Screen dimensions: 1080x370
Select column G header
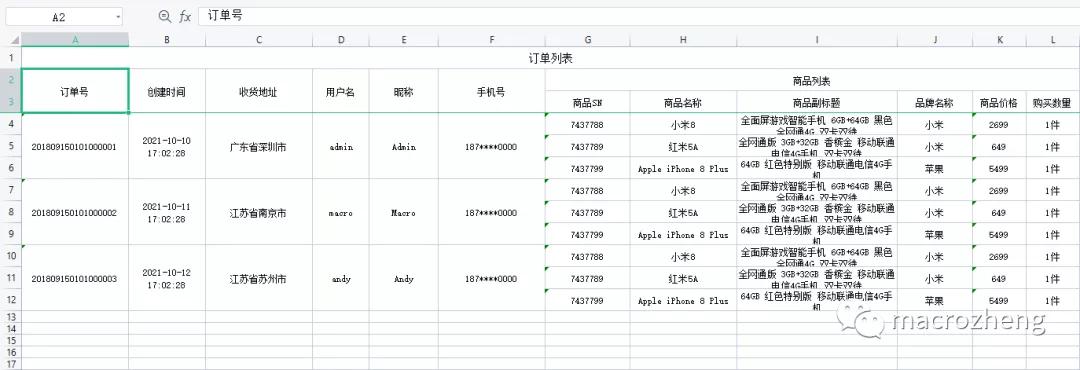tap(587, 39)
